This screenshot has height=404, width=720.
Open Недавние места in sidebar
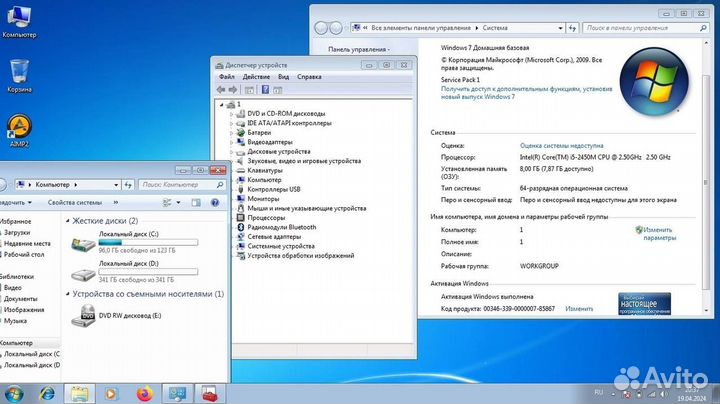(27, 243)
